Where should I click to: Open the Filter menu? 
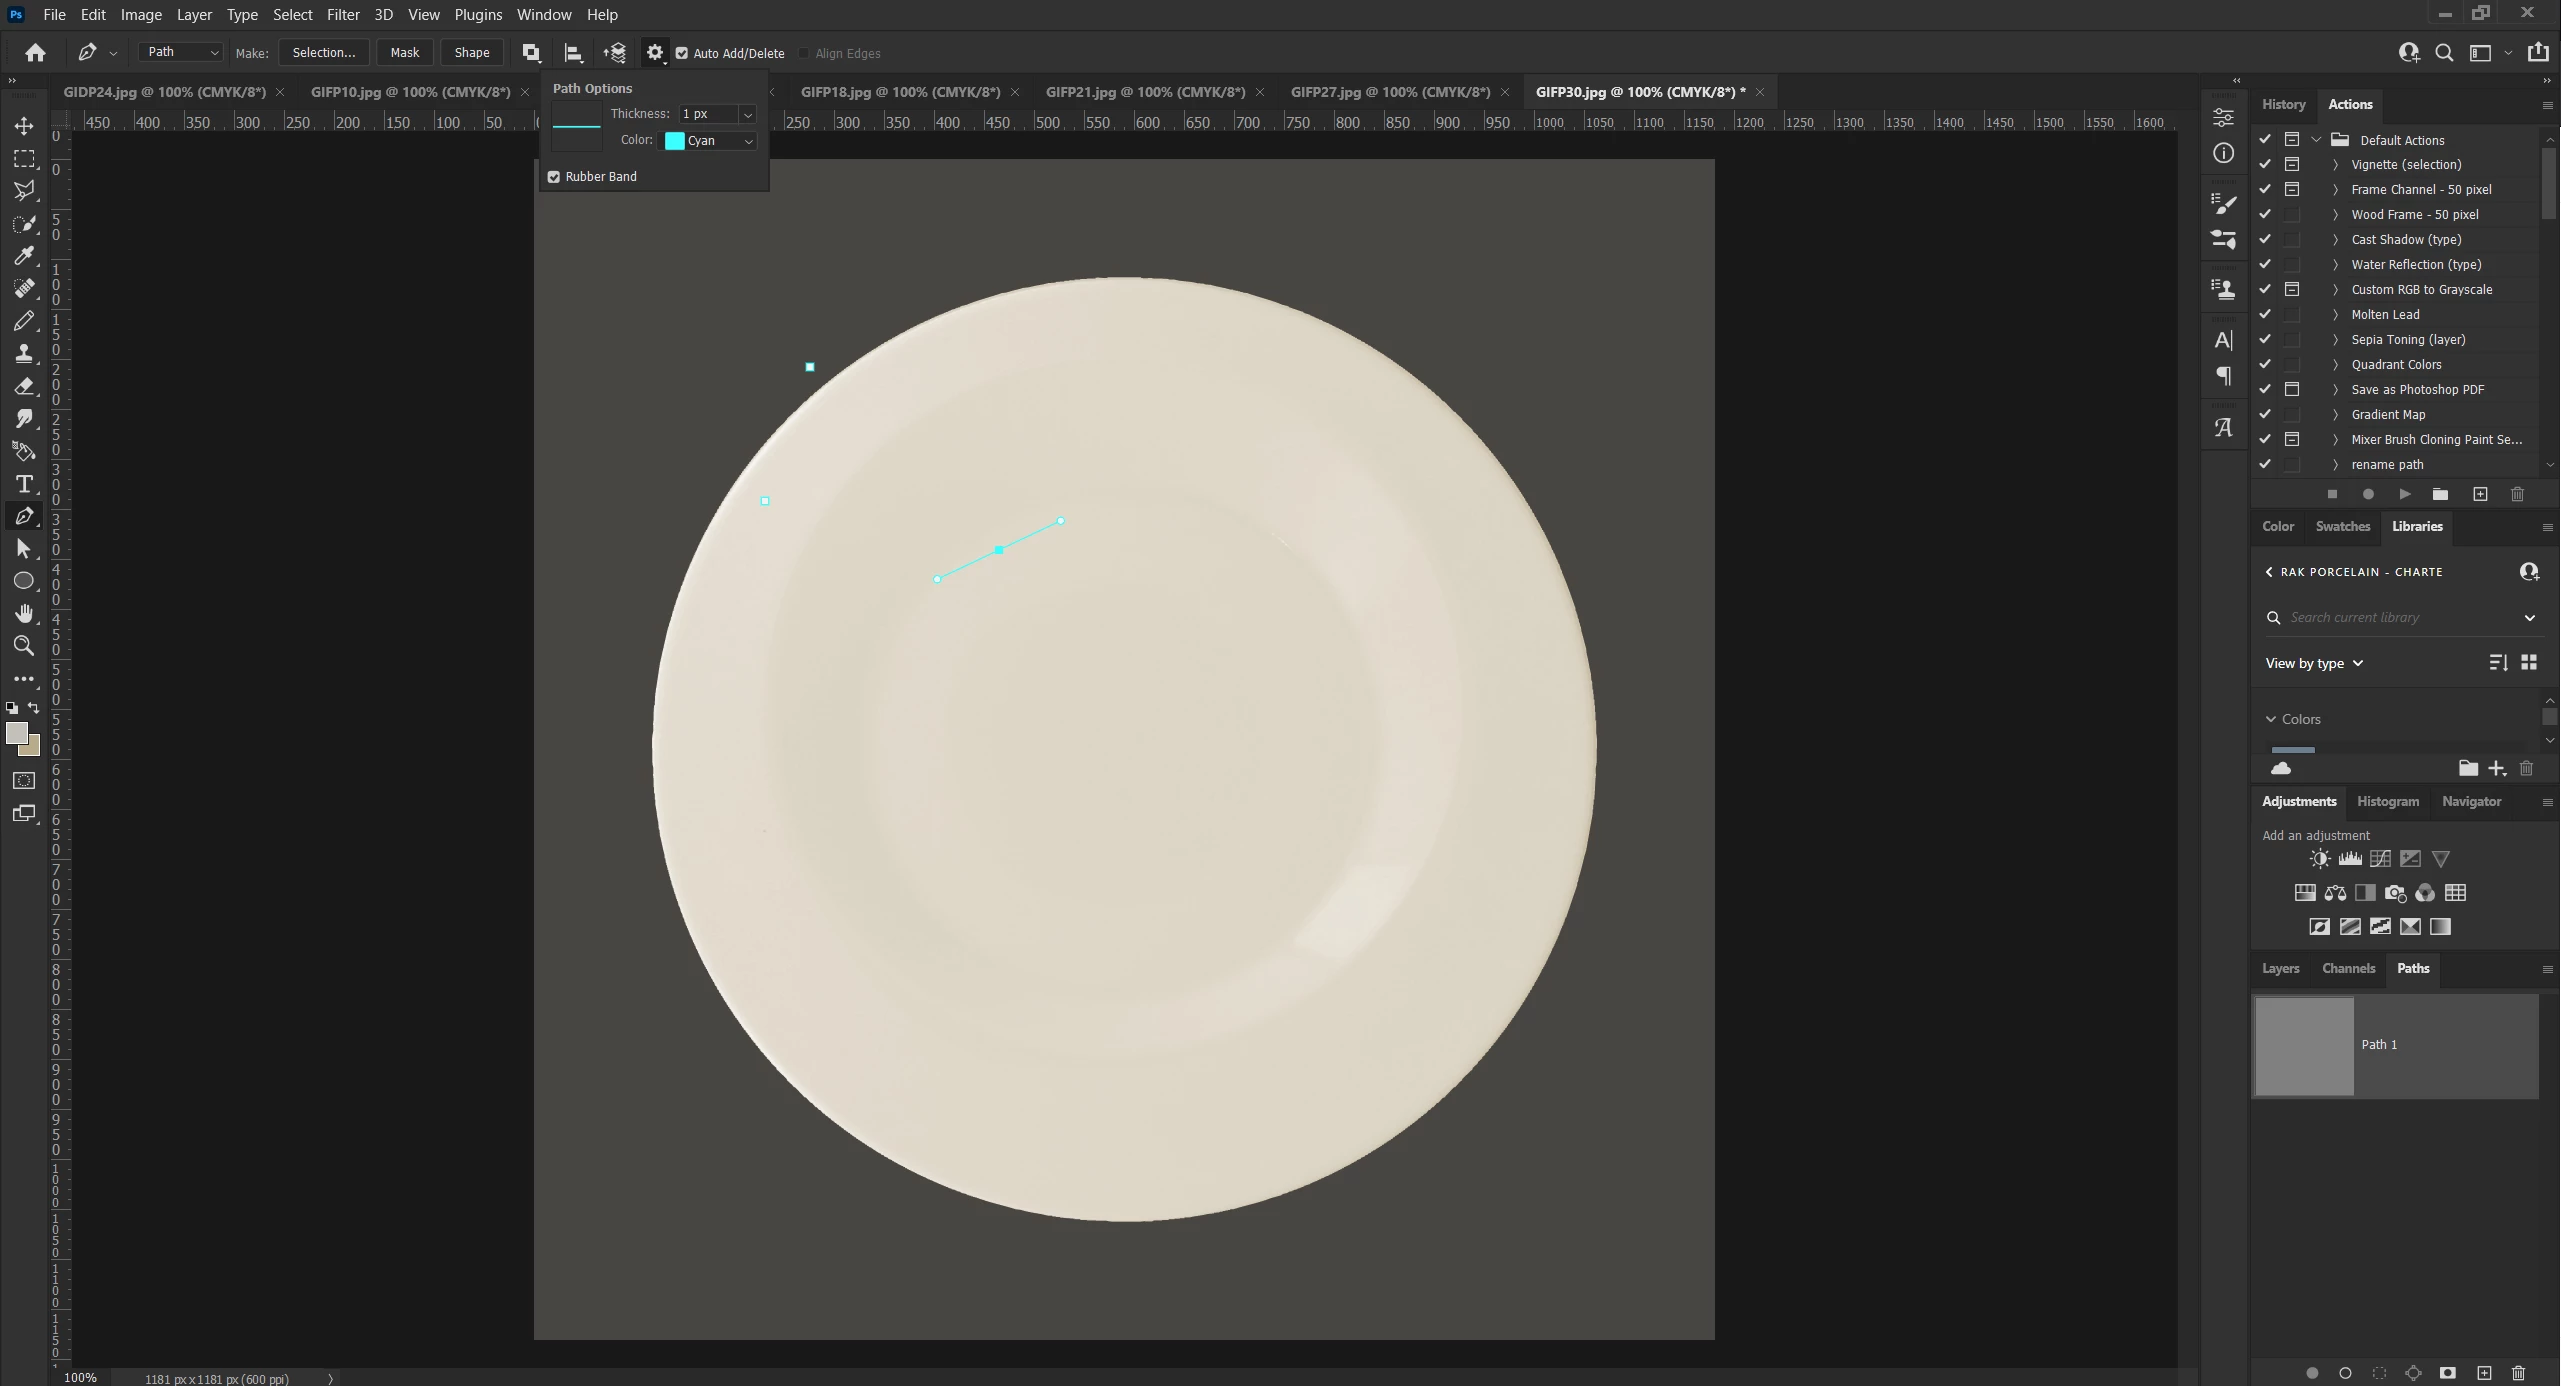[x=343, y=15]
